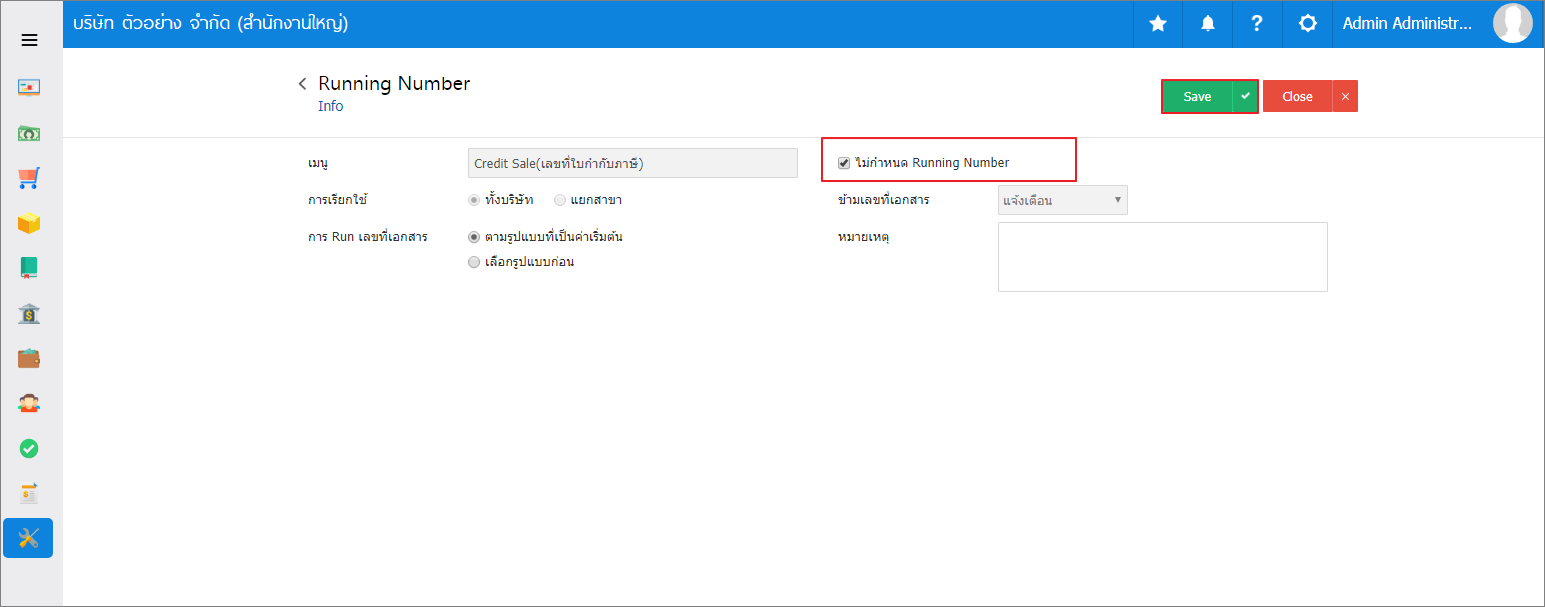This screenshot has width=1545, height=607.
Task: Open the document report sidebar icon
Action: coord(29,493)
